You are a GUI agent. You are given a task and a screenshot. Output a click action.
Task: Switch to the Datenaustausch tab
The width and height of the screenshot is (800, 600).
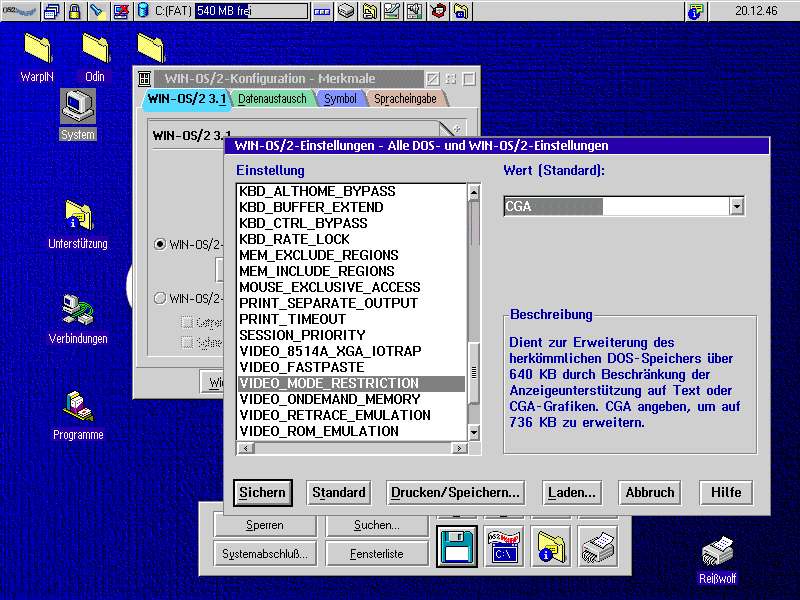coord(272,98)
